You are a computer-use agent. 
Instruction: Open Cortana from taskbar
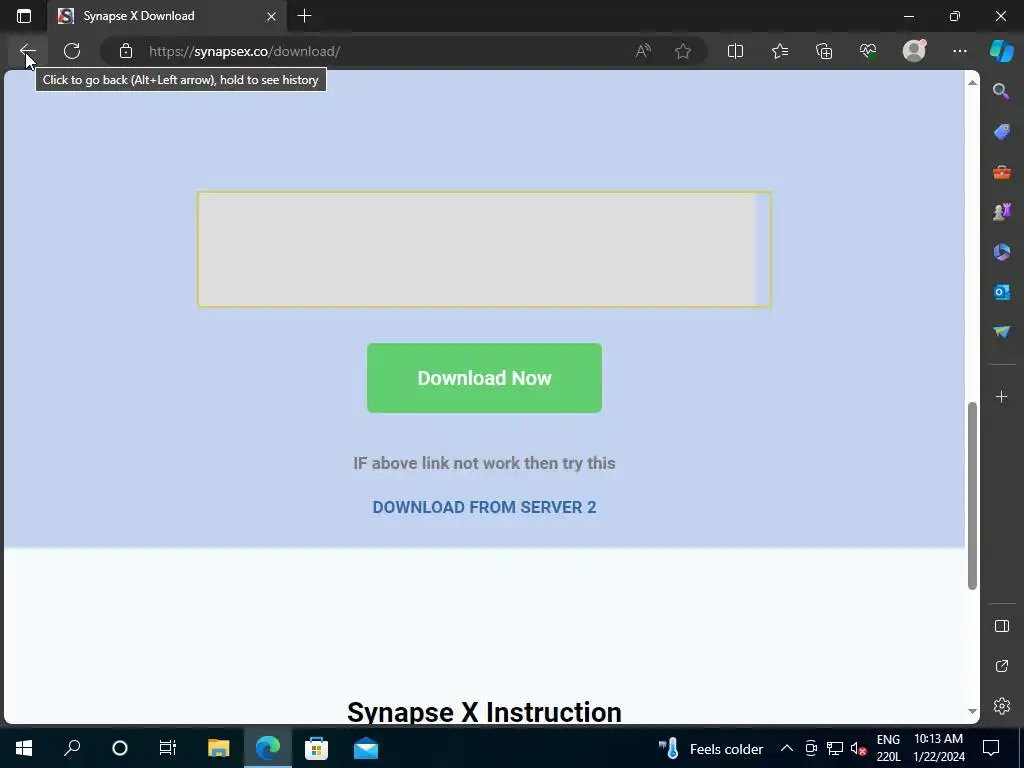[x=120, y=748]
